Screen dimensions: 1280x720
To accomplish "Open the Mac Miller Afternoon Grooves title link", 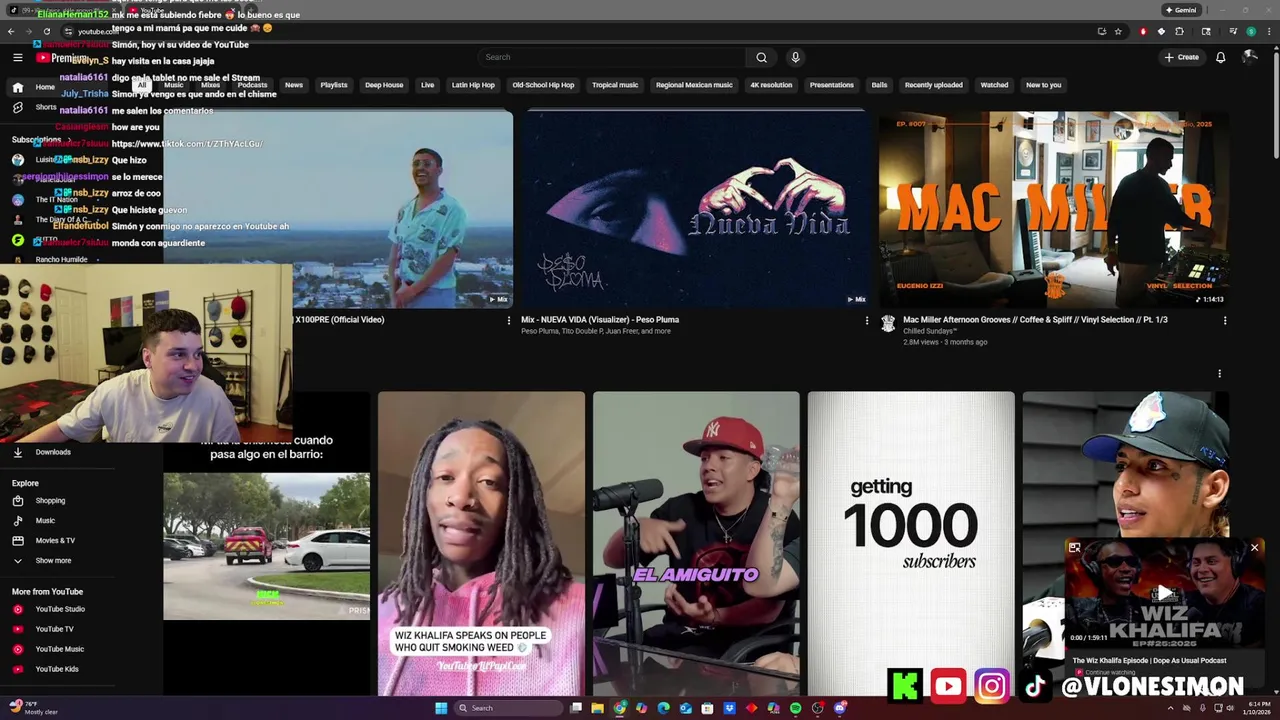I will 1035,320.
